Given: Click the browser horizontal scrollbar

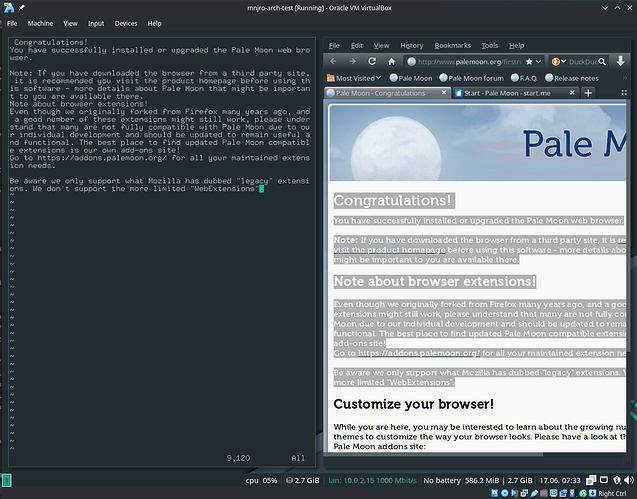Looking at the screenshot, I should point(433,455).
